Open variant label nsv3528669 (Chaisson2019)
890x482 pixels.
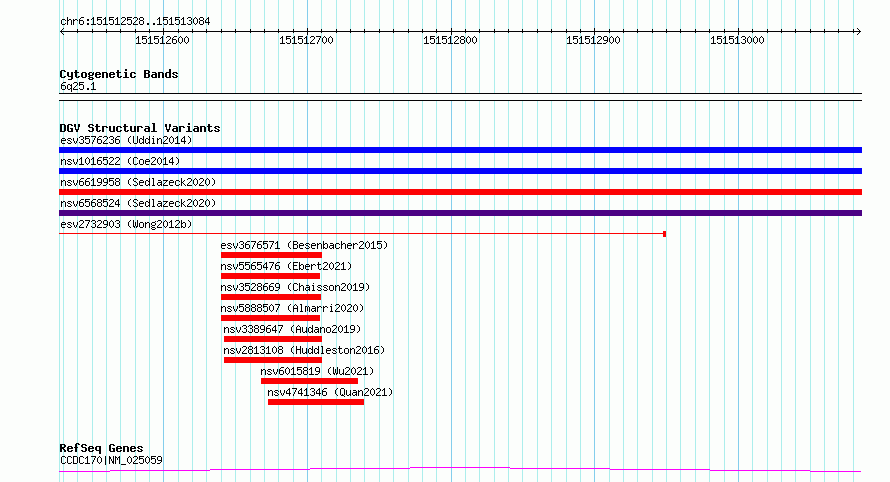click(295, 287)
